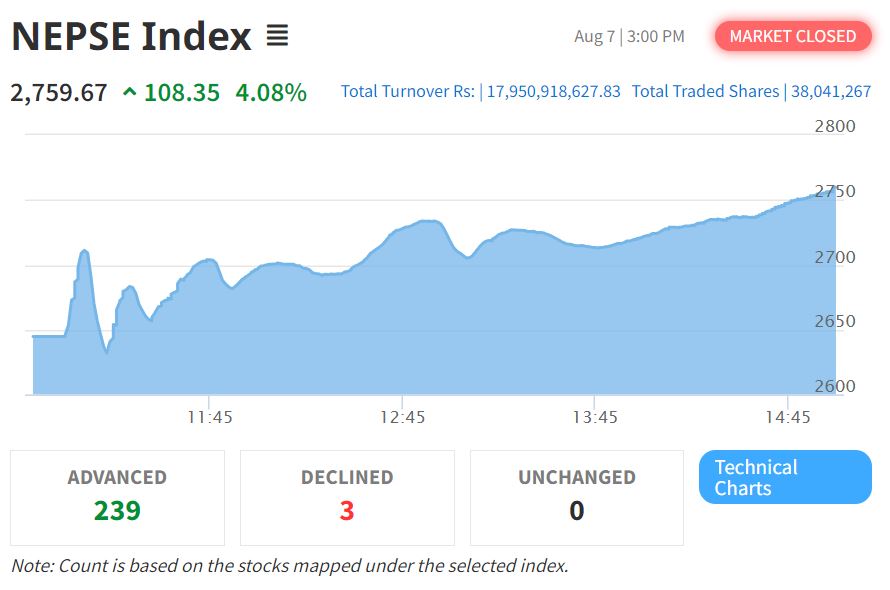Click the green up-arrow change indicator
The image size is (890, 590).
pyautogui.click(x=129, y=91)
